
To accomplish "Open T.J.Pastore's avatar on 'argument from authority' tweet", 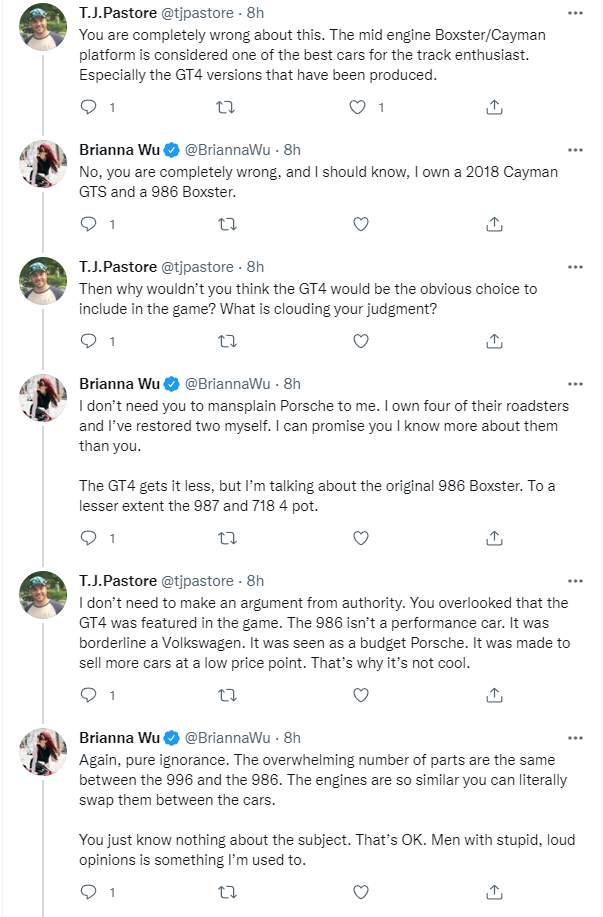I will pyautogui.click(x=43, y=595).
